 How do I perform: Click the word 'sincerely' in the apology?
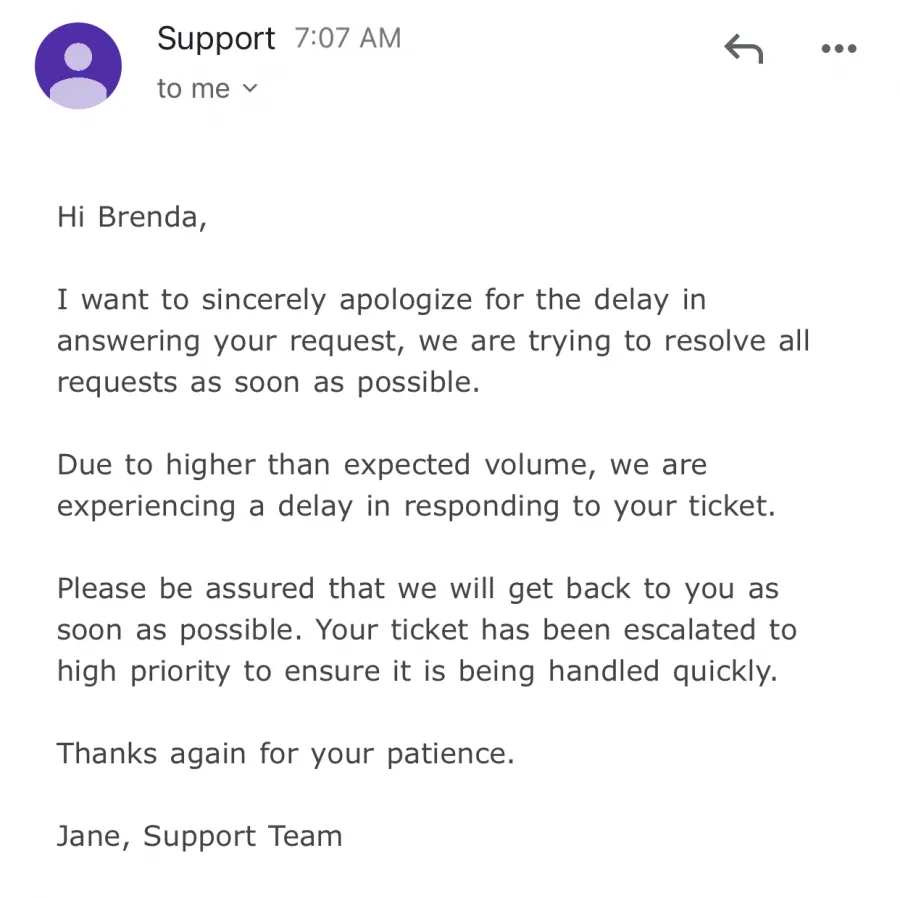(x=263, y=300)
